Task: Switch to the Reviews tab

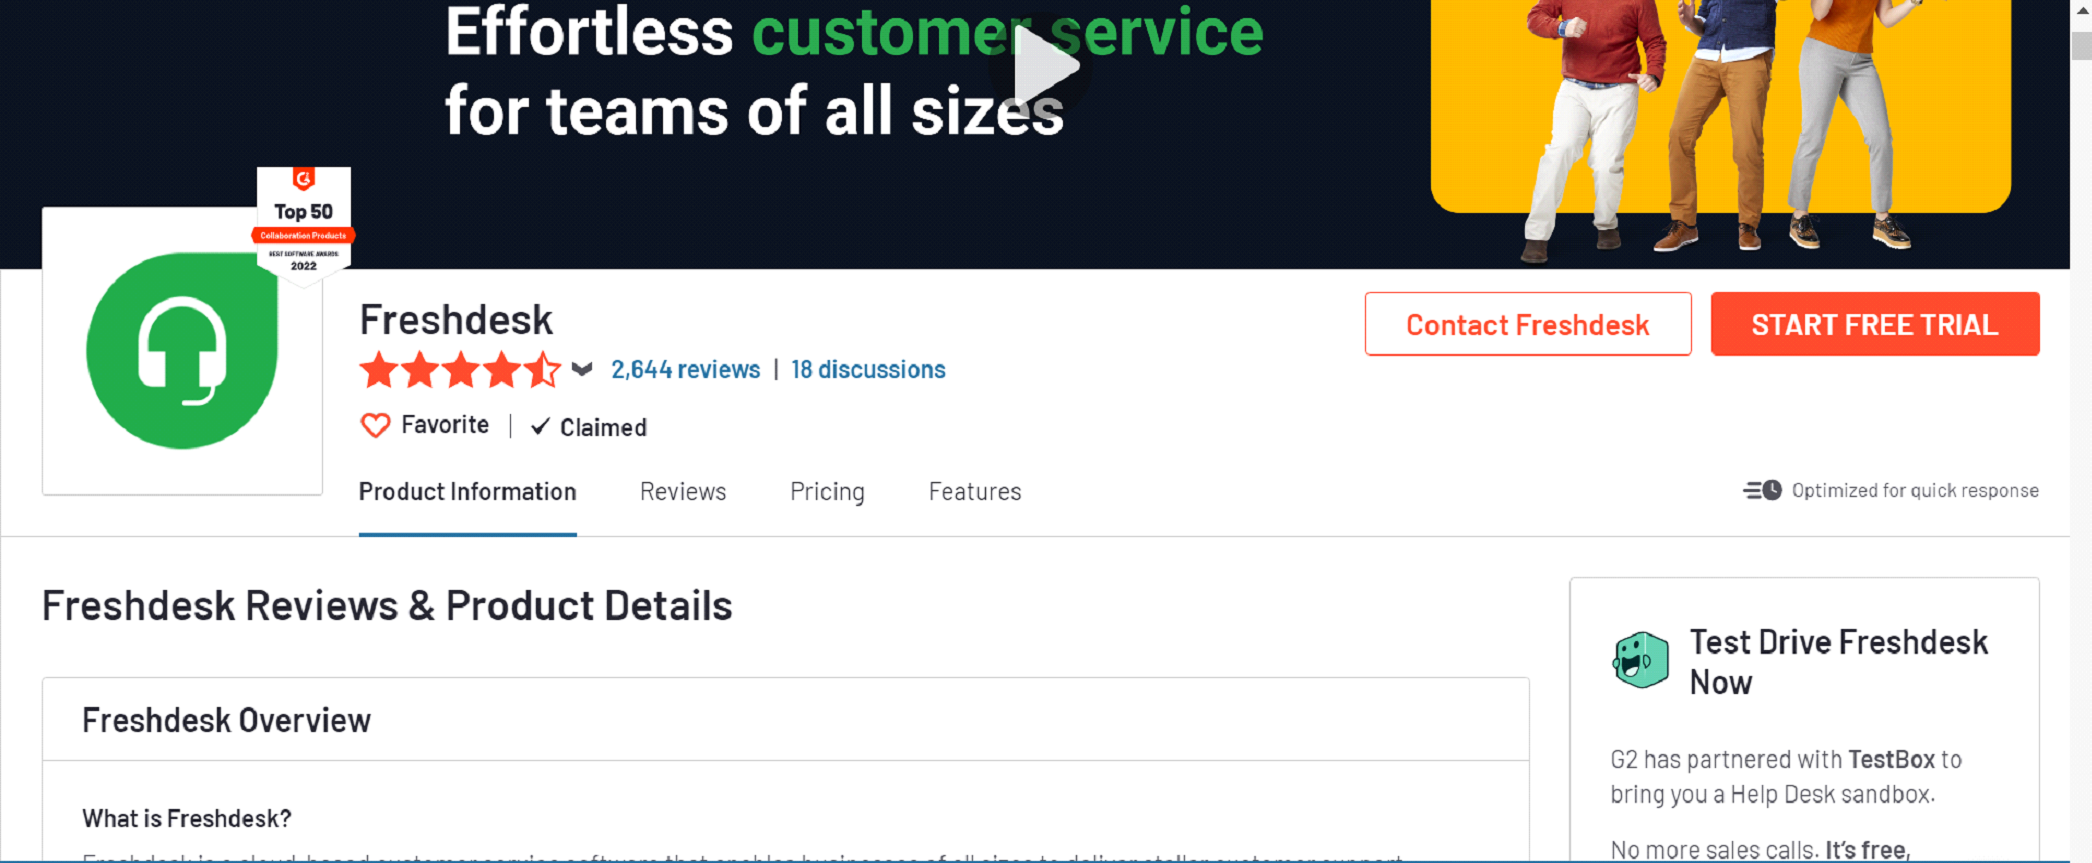Action: pos(683,492)
